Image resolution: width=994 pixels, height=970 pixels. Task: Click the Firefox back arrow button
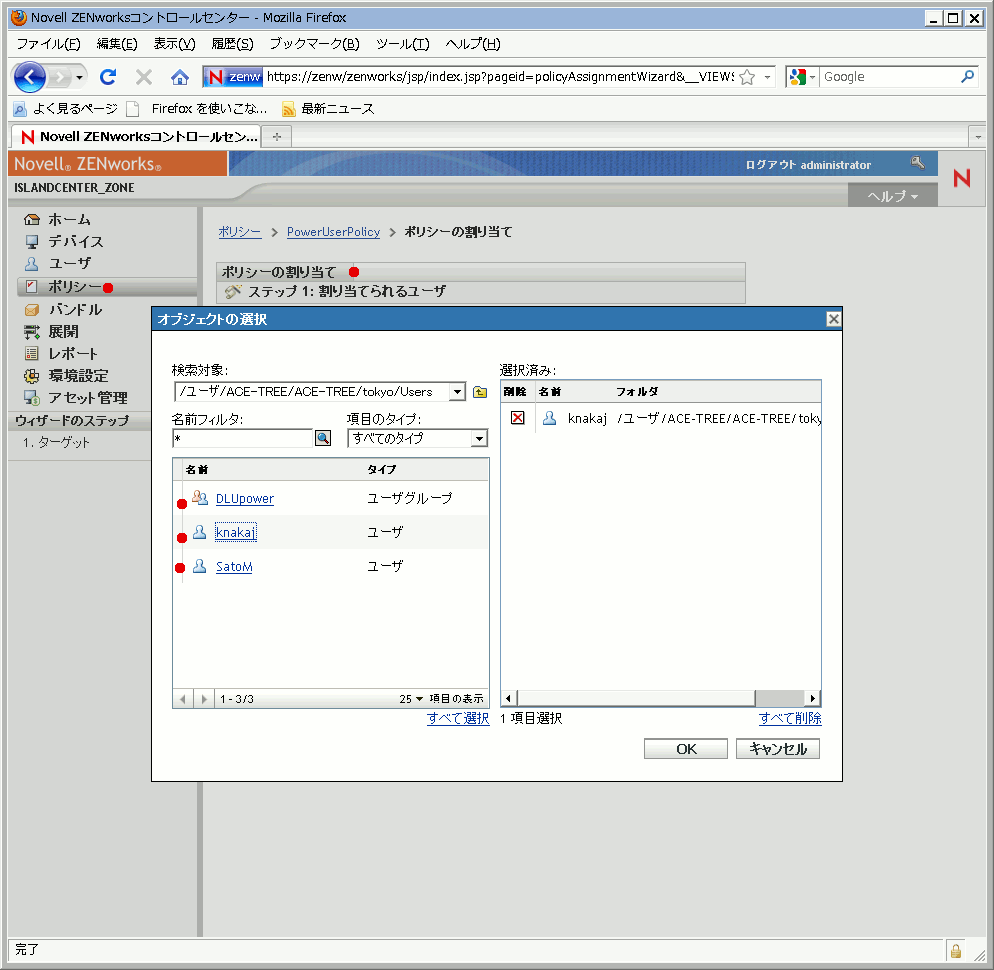[x=29, y=77]
